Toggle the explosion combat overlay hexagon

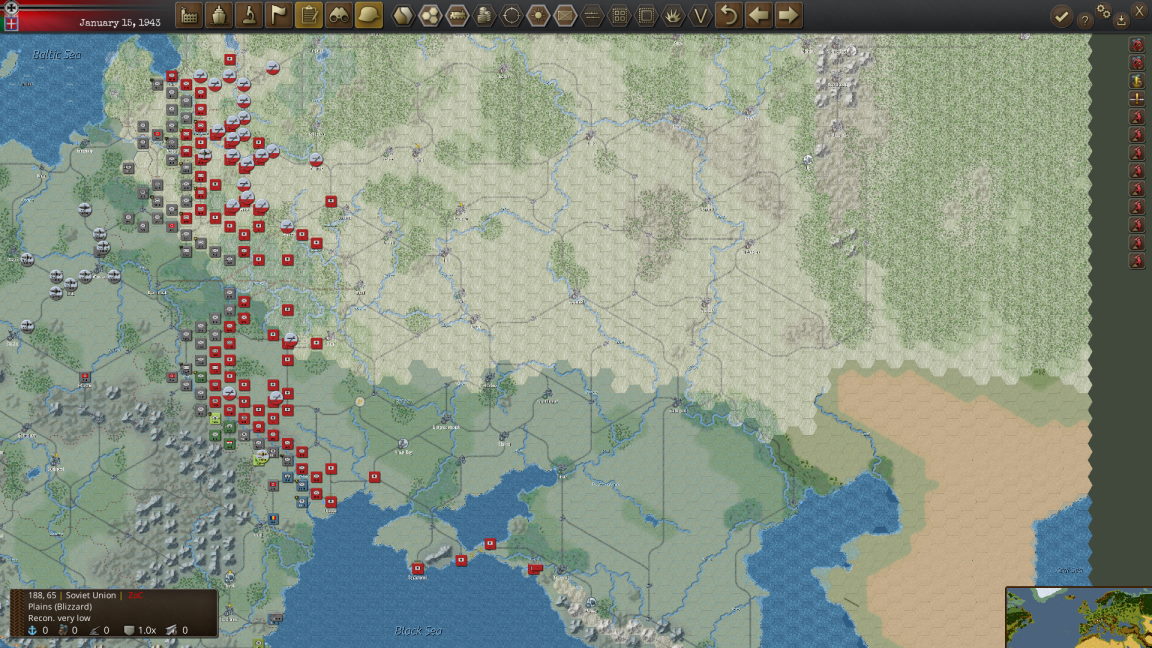tap(673, 15)
